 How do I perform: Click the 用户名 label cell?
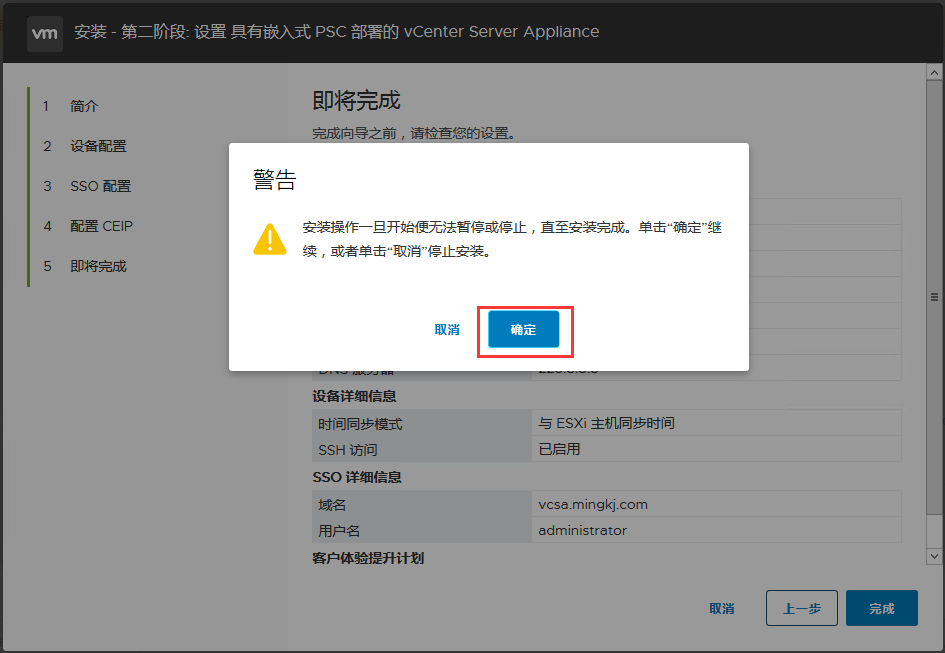(422, 531)
